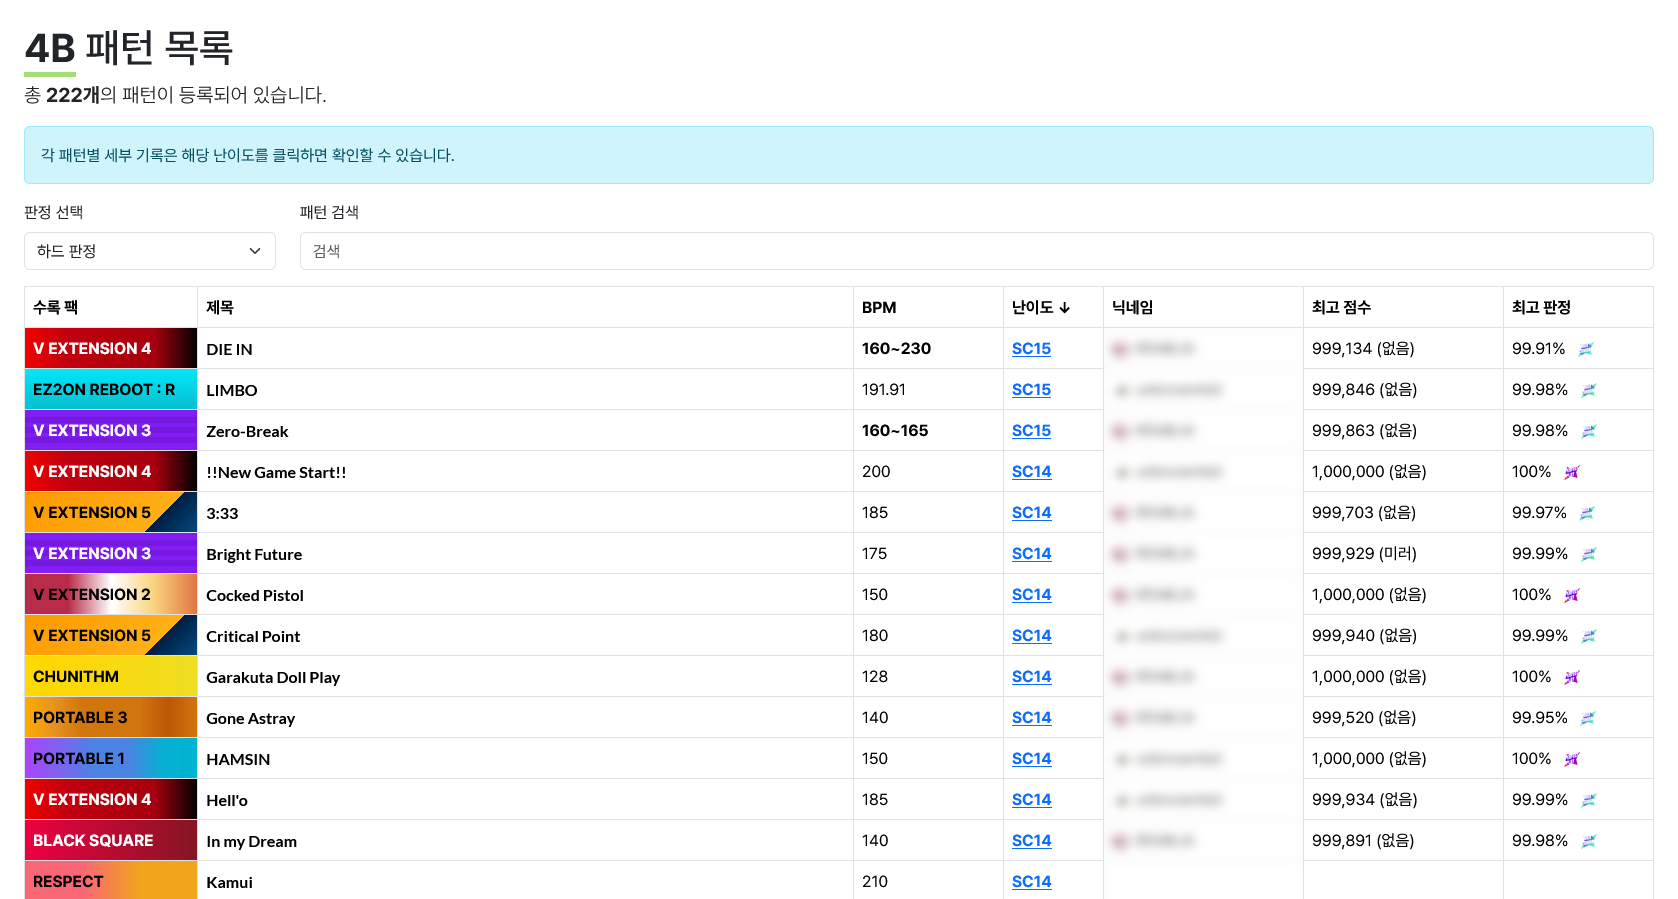Image resolution: width=1678 pixels, height=899 pixels.
Task: Click the EZ2ON REBOOT : R pack banner
Action: coord(111,389)
